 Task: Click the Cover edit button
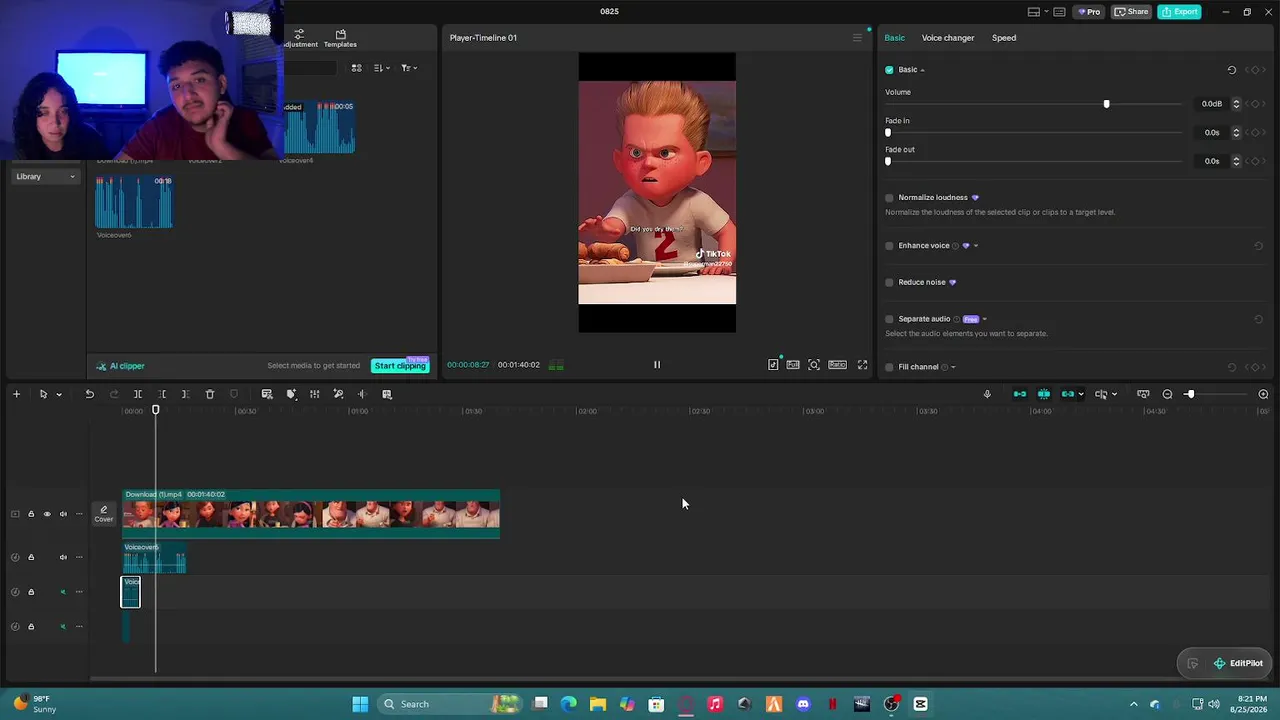click(103, 514)
